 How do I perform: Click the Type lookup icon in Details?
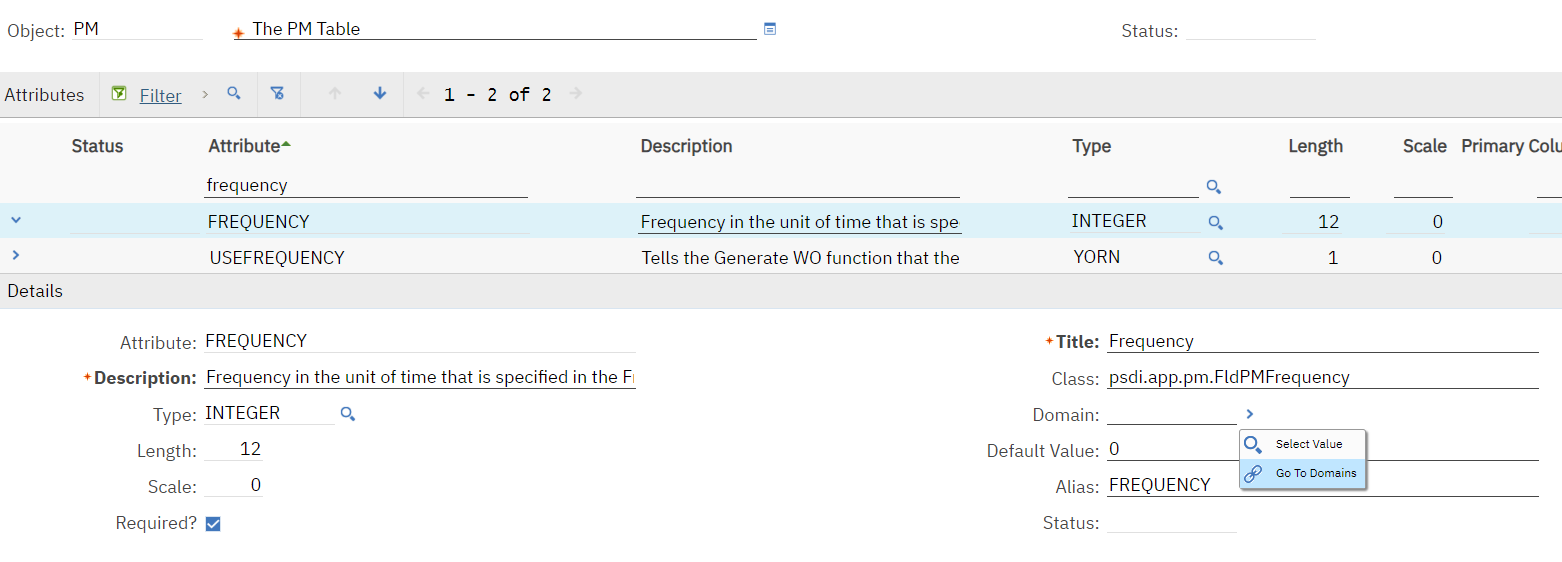pos(348,414)
